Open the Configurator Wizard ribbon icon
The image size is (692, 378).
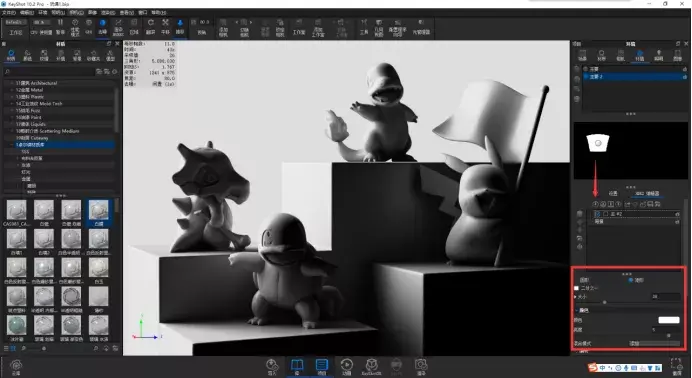(397, 27)
